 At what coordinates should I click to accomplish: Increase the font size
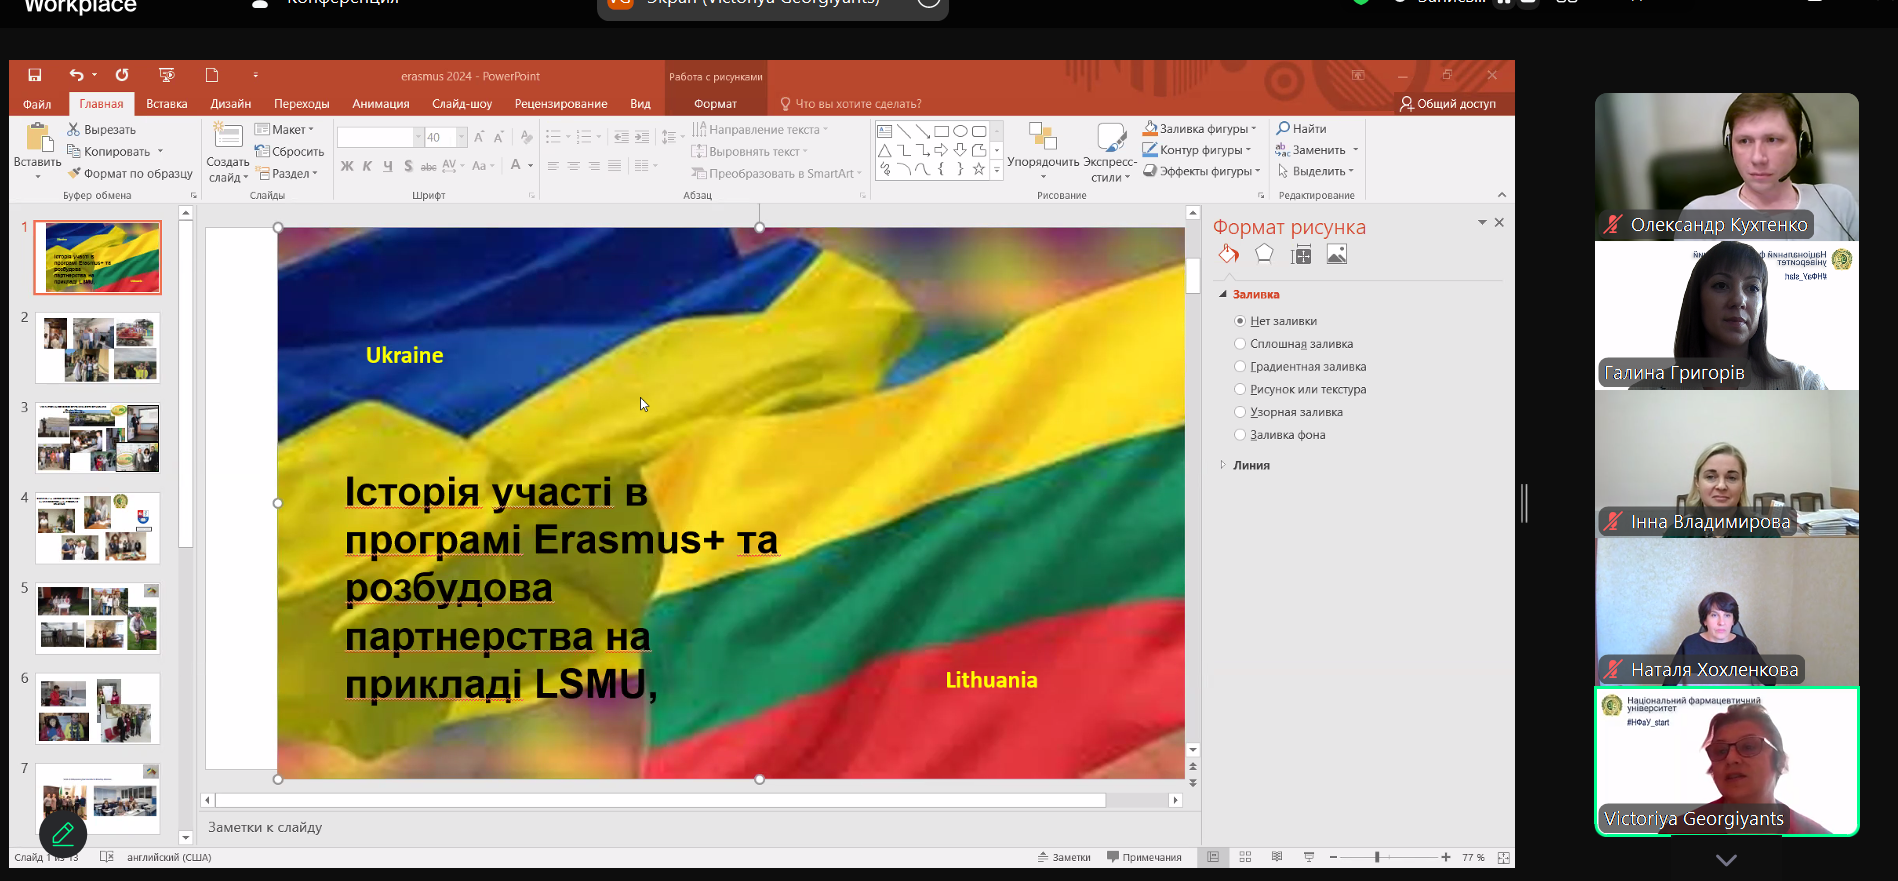tap(479, 137)
